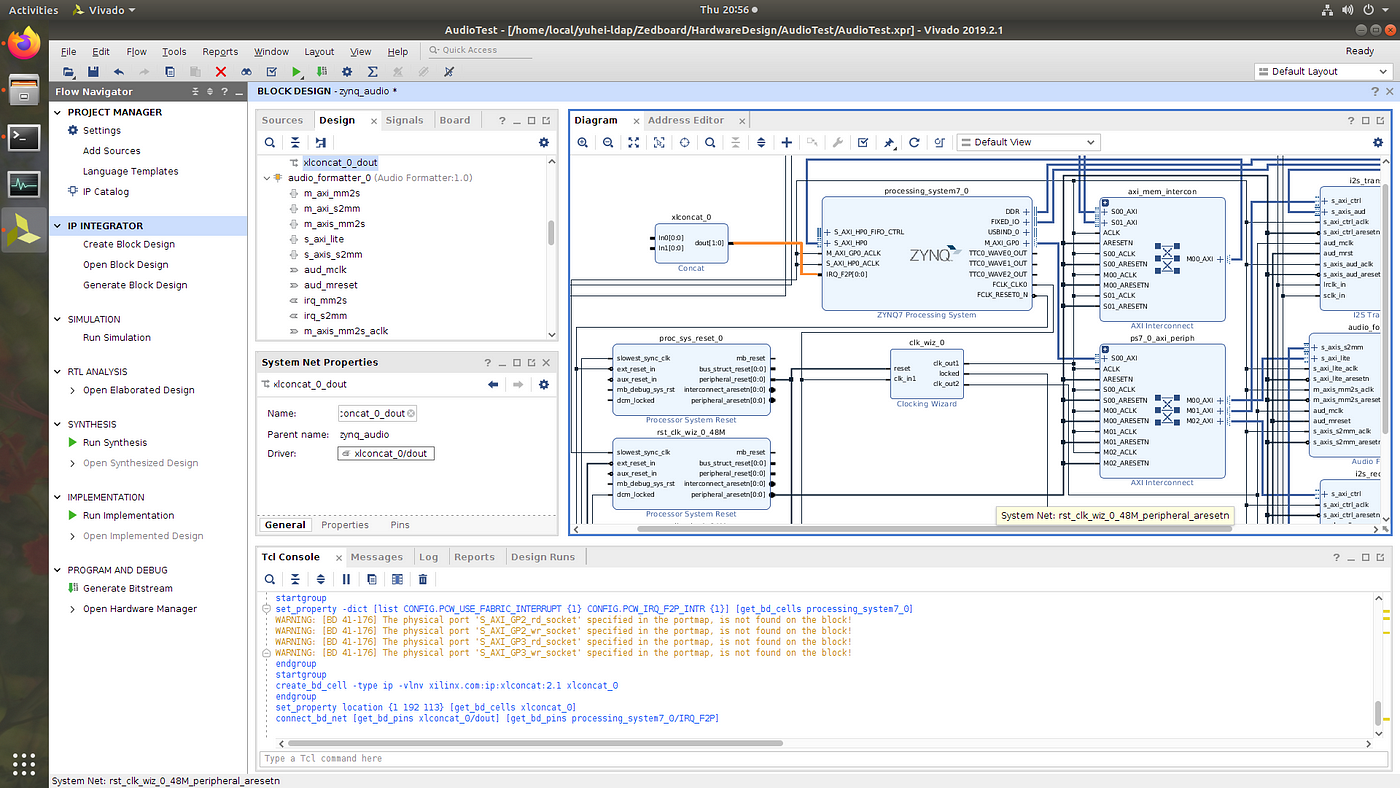Open the Default View dropdown
The height and width of the screenshot is (788, 1400).
(x=1028, y=142)
